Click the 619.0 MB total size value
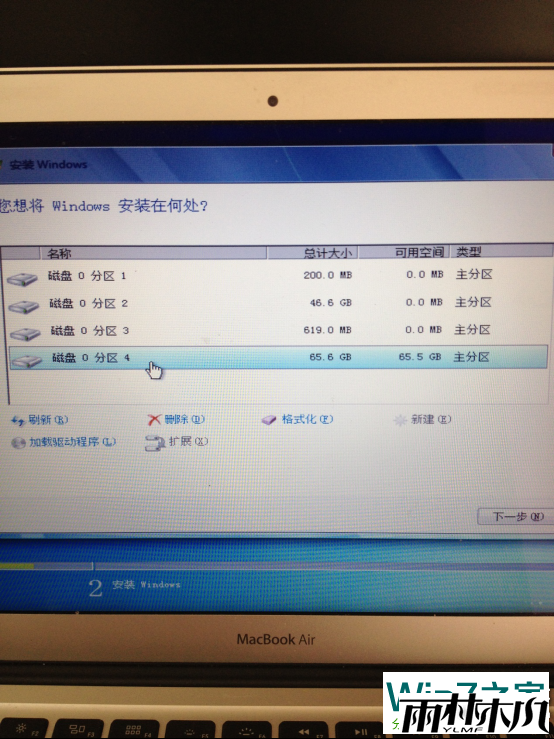This screenshot has width=554, height=739. 328,330
